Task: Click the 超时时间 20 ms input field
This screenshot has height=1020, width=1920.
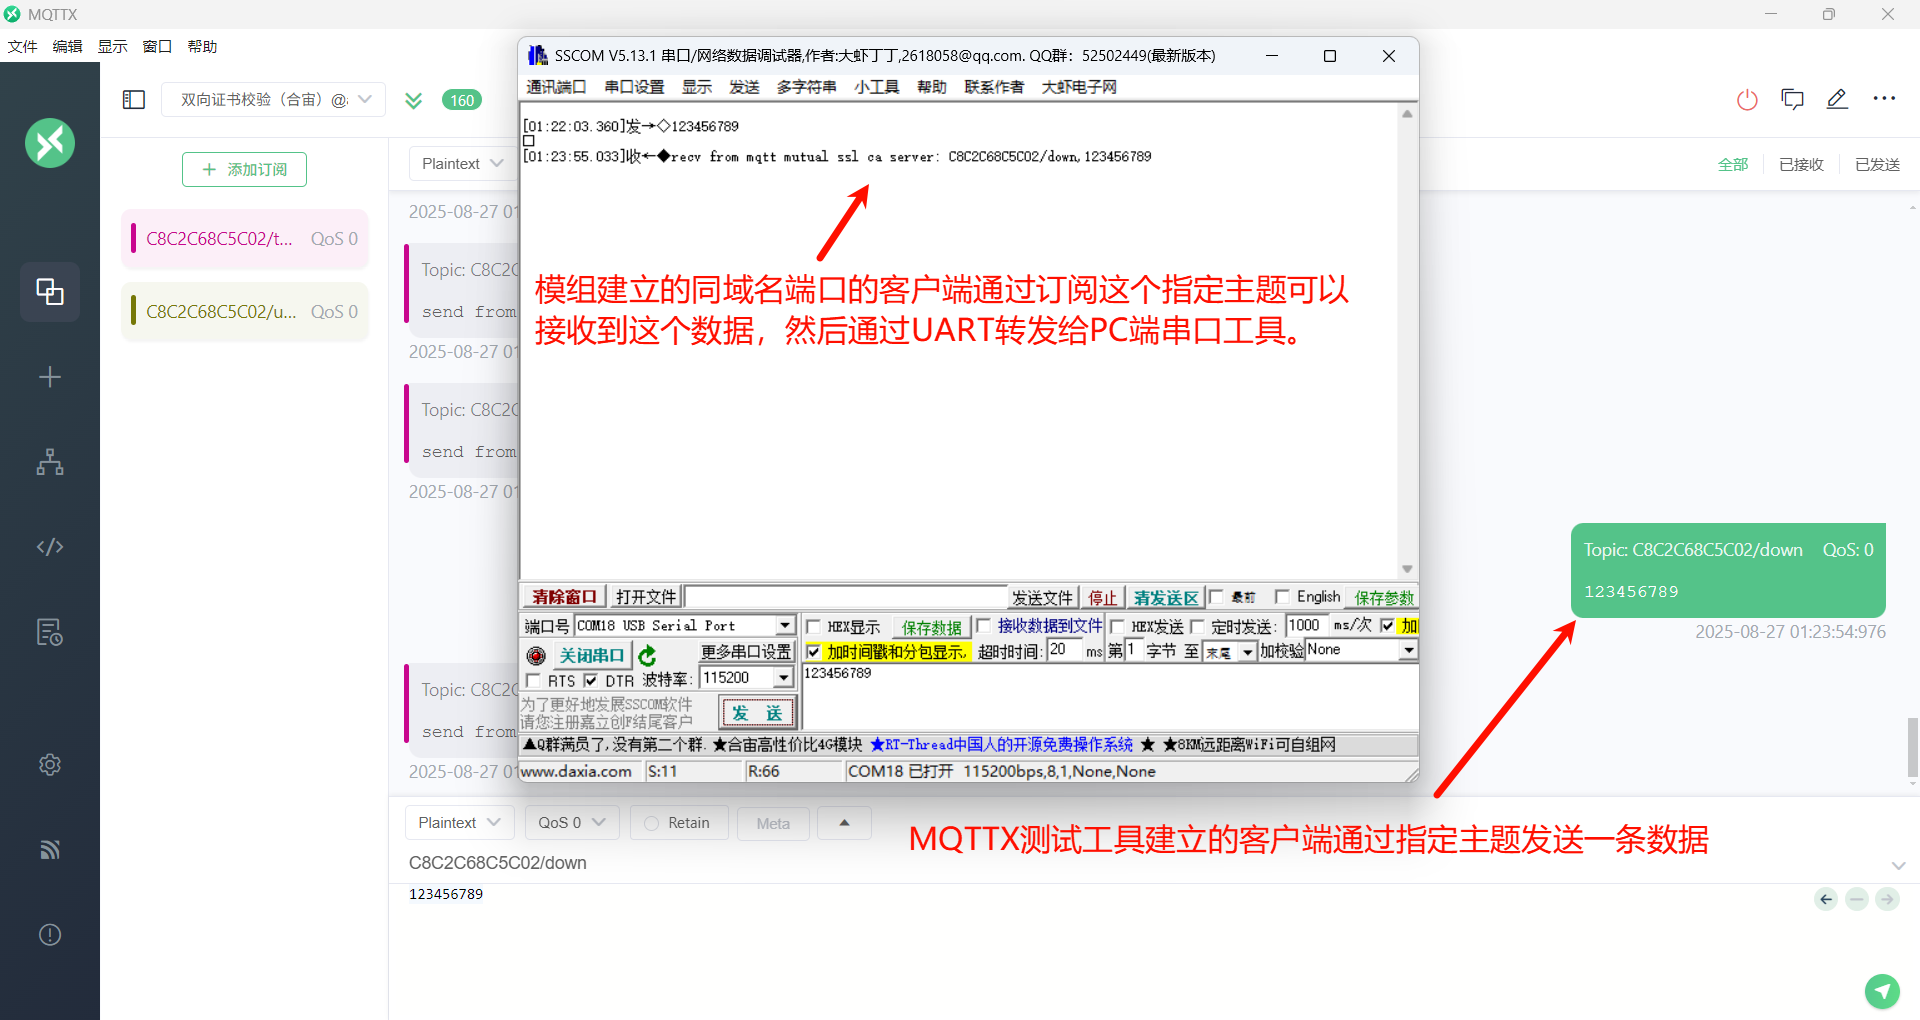Action: (1065, 651)
